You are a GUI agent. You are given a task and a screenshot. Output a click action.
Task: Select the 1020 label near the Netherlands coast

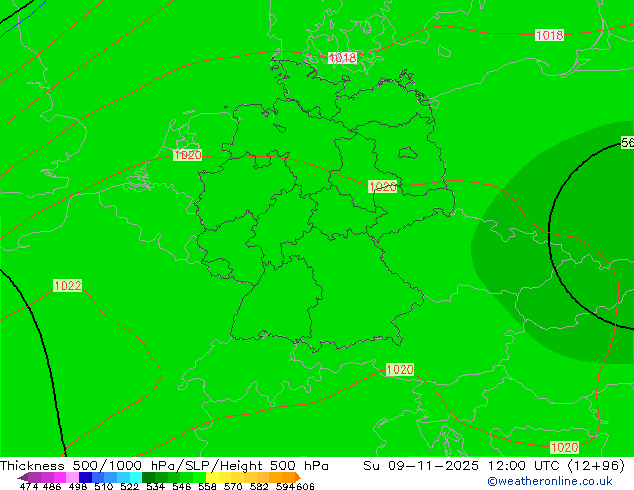(x=188, y=155)
